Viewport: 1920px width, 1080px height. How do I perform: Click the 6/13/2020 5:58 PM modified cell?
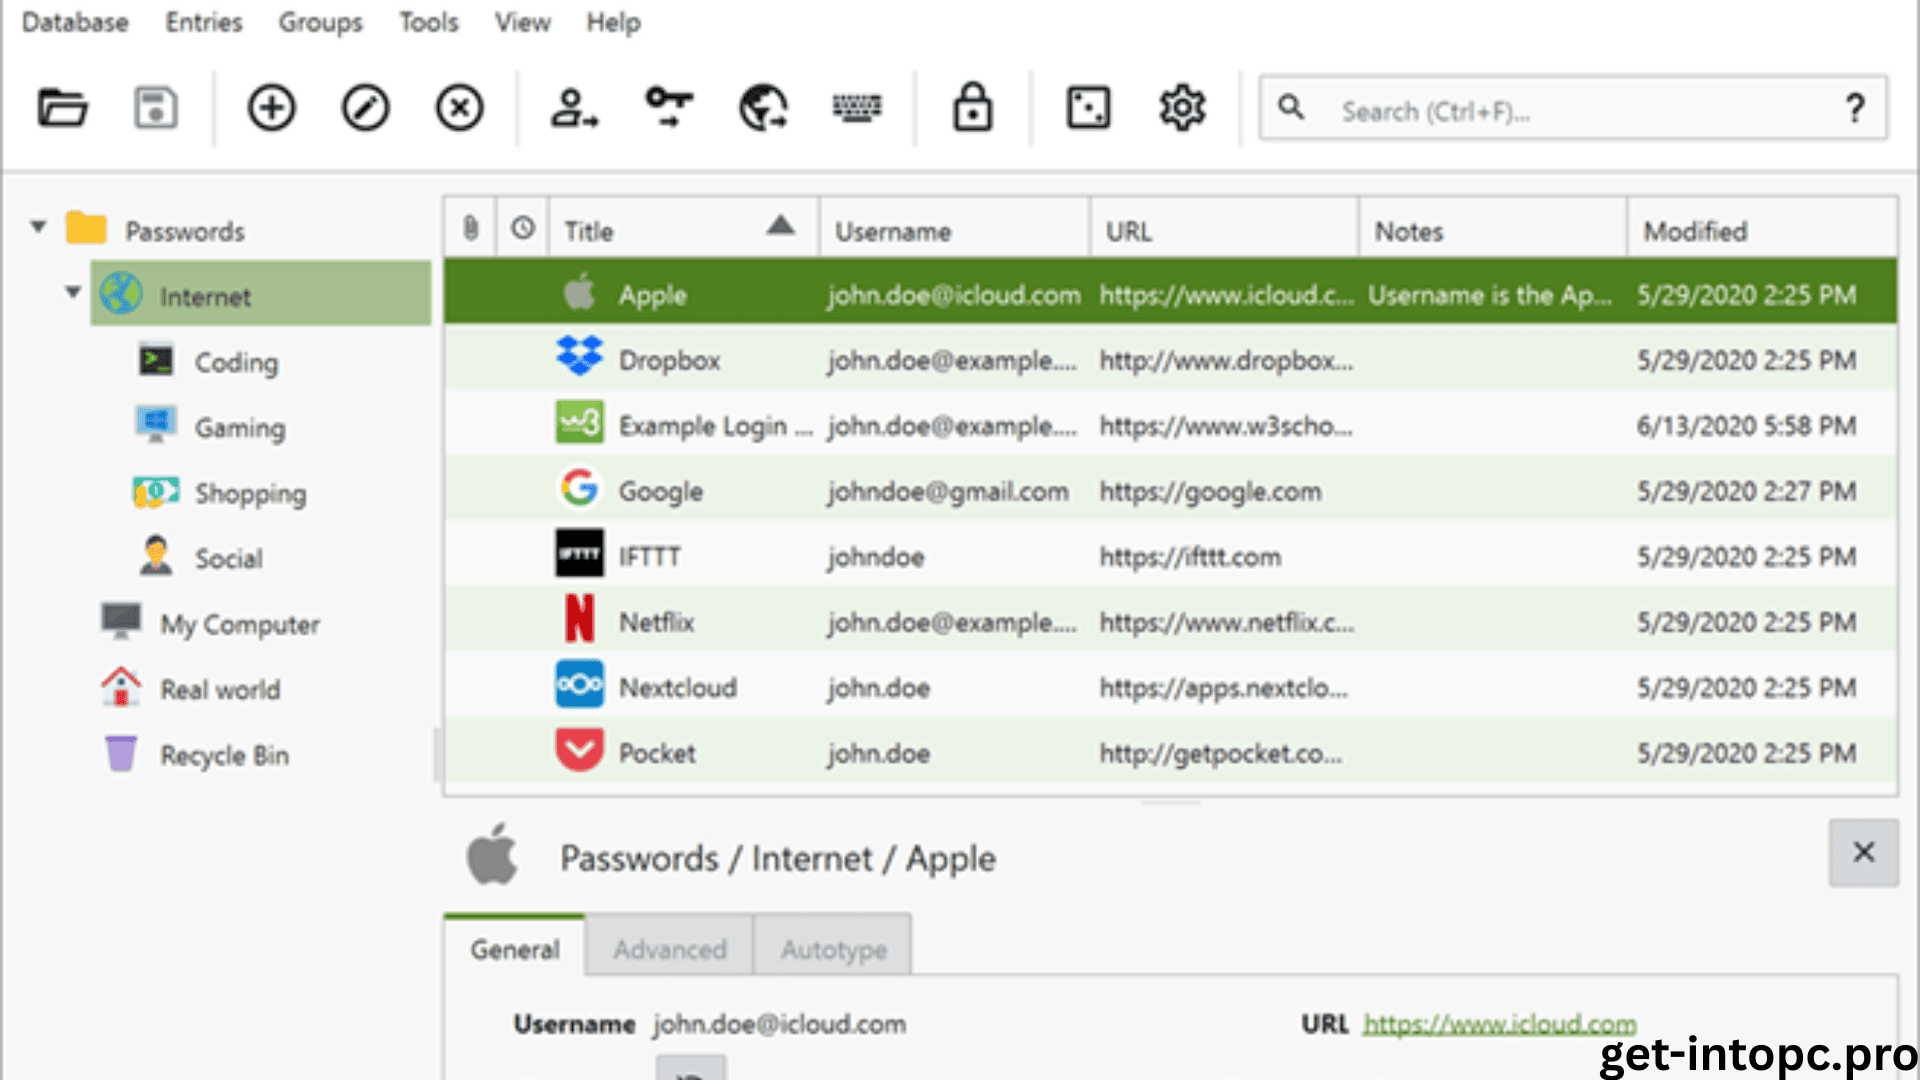click(1746, 425)
